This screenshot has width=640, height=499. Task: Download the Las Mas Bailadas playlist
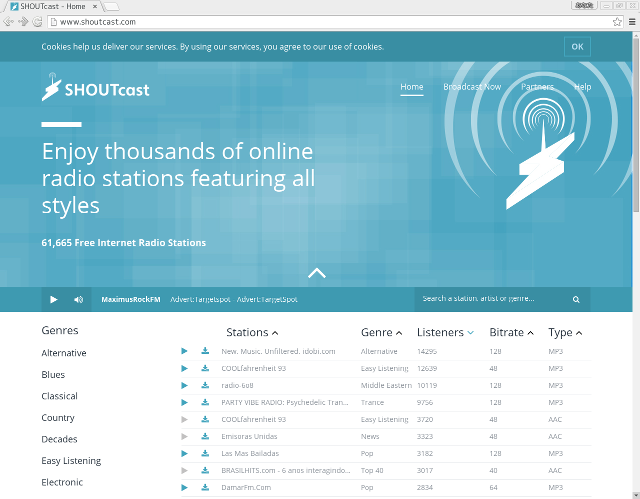point(205,453)
